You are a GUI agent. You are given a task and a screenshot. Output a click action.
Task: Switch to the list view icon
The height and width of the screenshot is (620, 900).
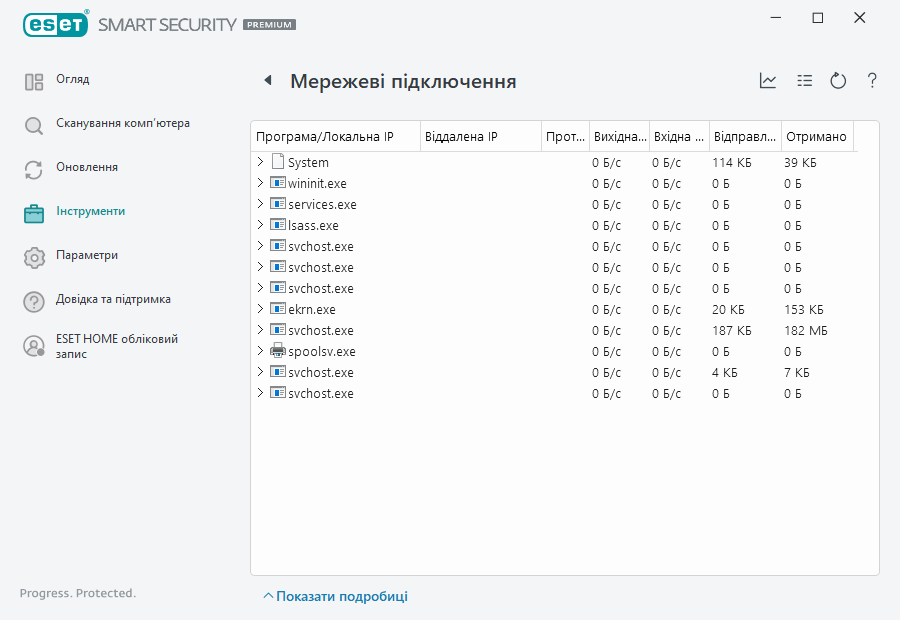[804, 81]
